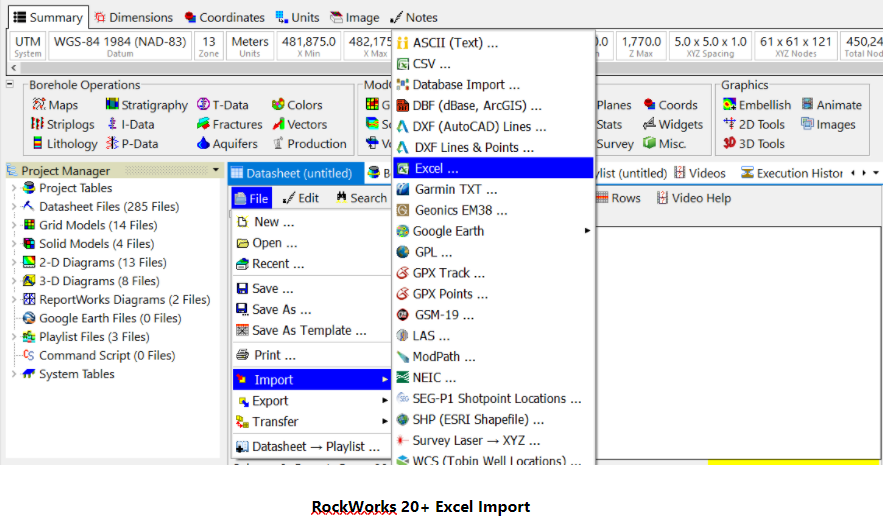This screenshot has height=519, width=884.
Task: Open the Colors tool
Action: click(x=297, y=105)
